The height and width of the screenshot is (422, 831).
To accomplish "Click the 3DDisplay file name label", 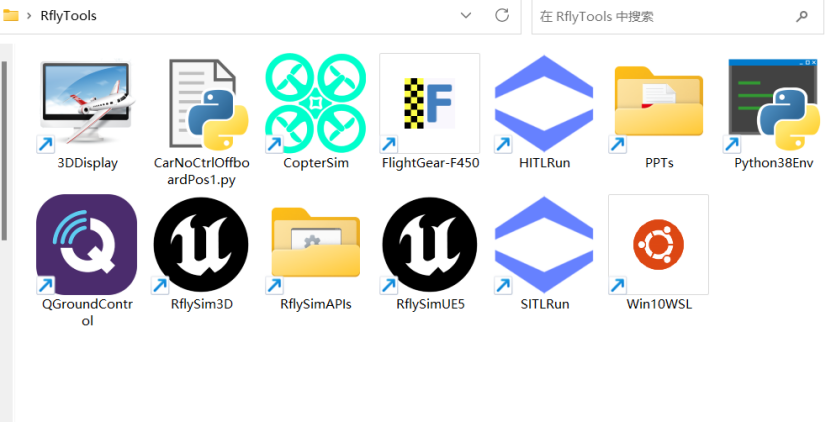I will (x=87, y=163).
